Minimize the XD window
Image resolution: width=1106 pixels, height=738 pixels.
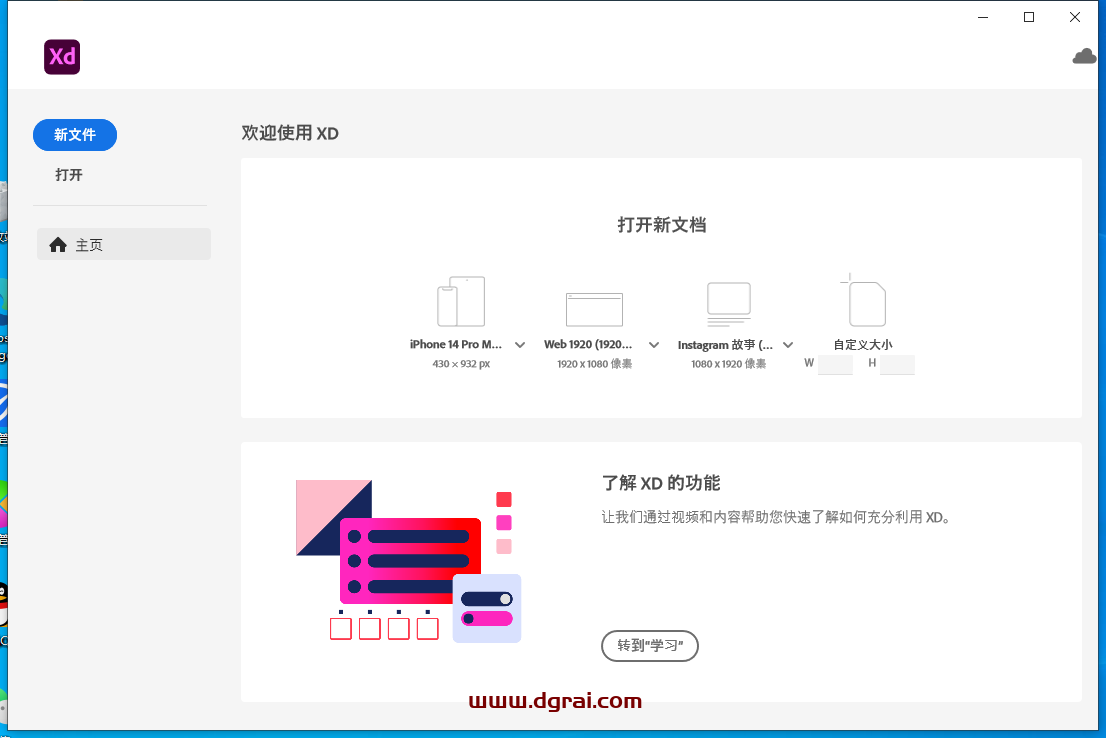click(x=983, y=17)
